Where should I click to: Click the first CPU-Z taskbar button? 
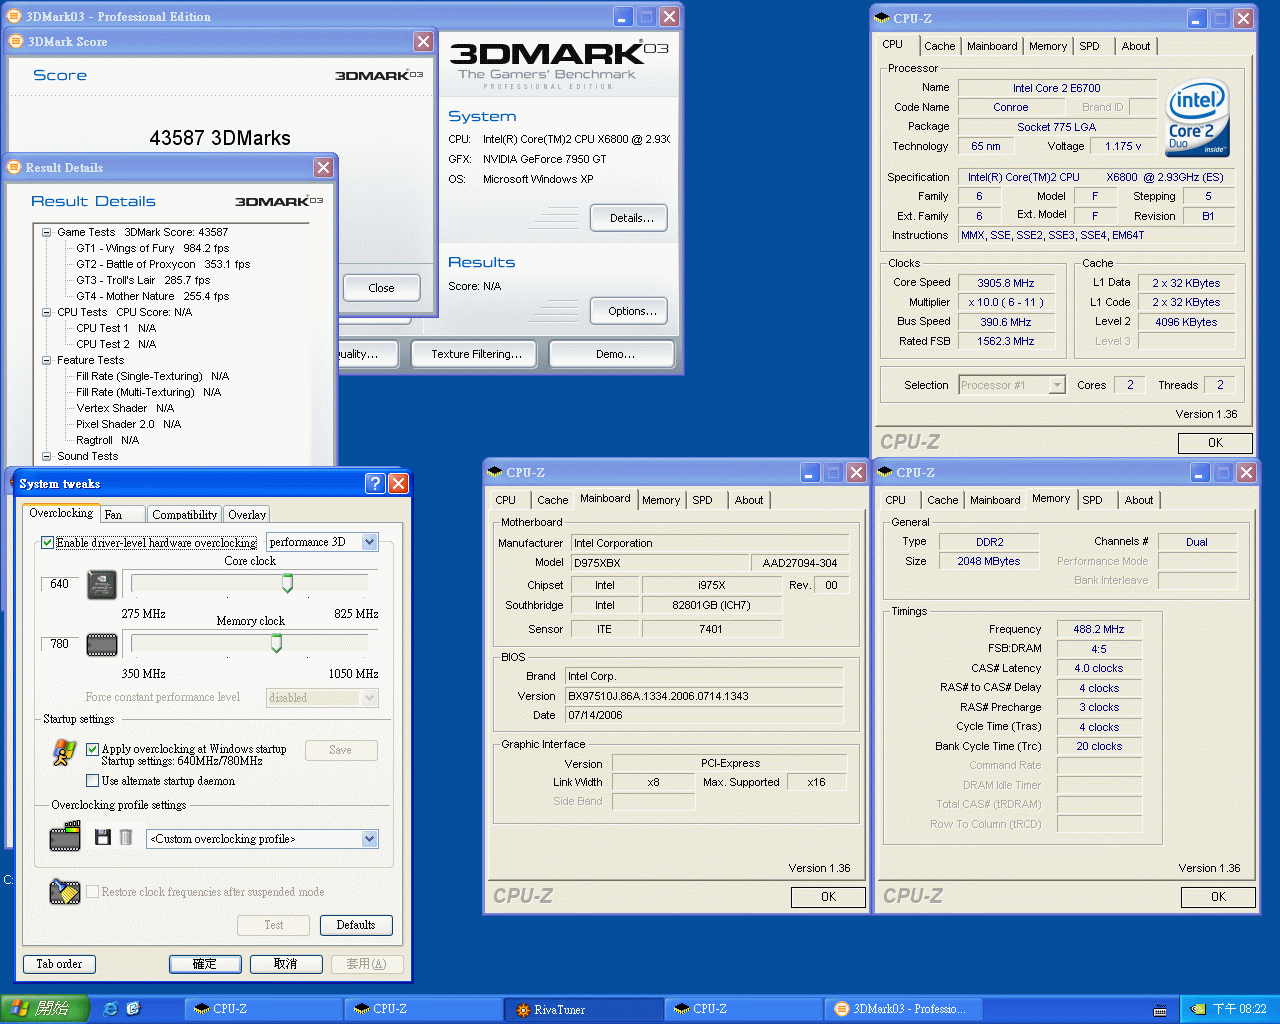click(x=263, y=1009)
